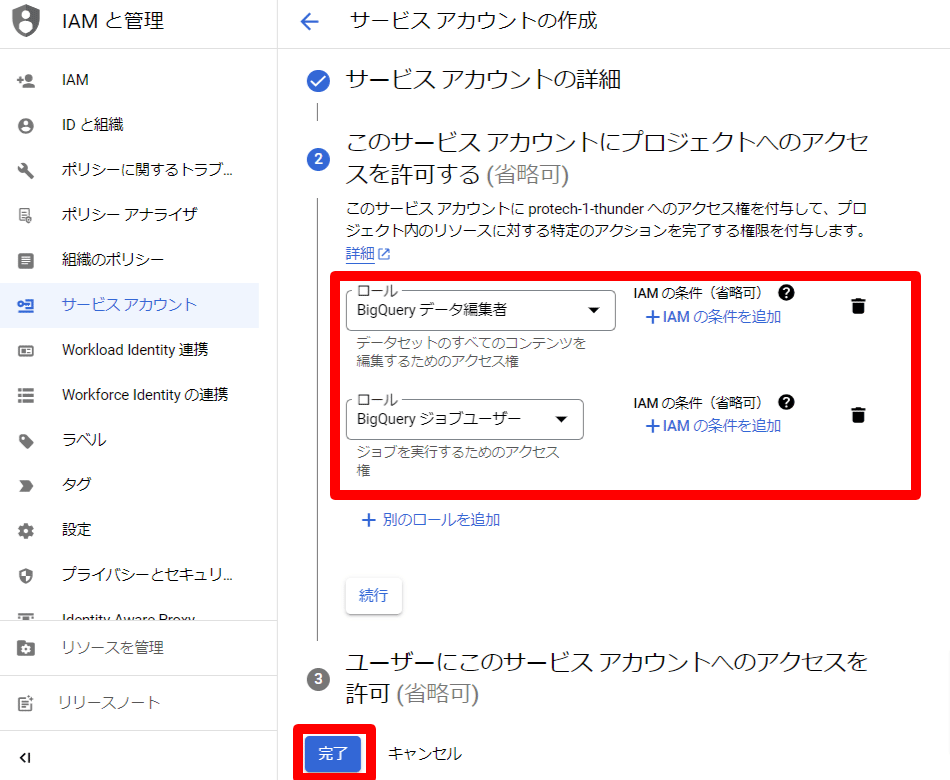950x780 pixels.
Task: Go back using the blue arrow
Action: pyautogui.click(x=310, y=22)
